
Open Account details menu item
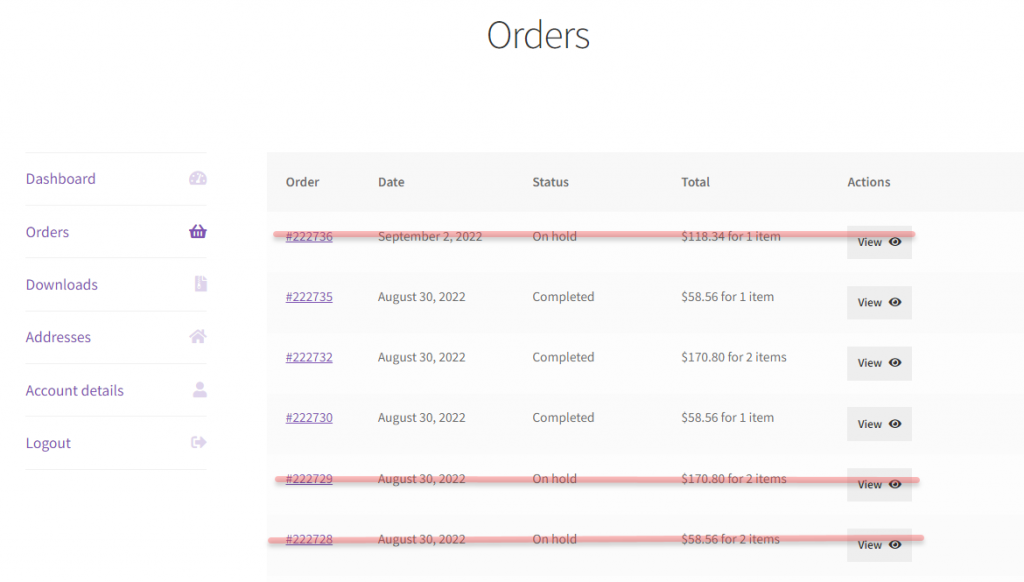tap(74, 390)
